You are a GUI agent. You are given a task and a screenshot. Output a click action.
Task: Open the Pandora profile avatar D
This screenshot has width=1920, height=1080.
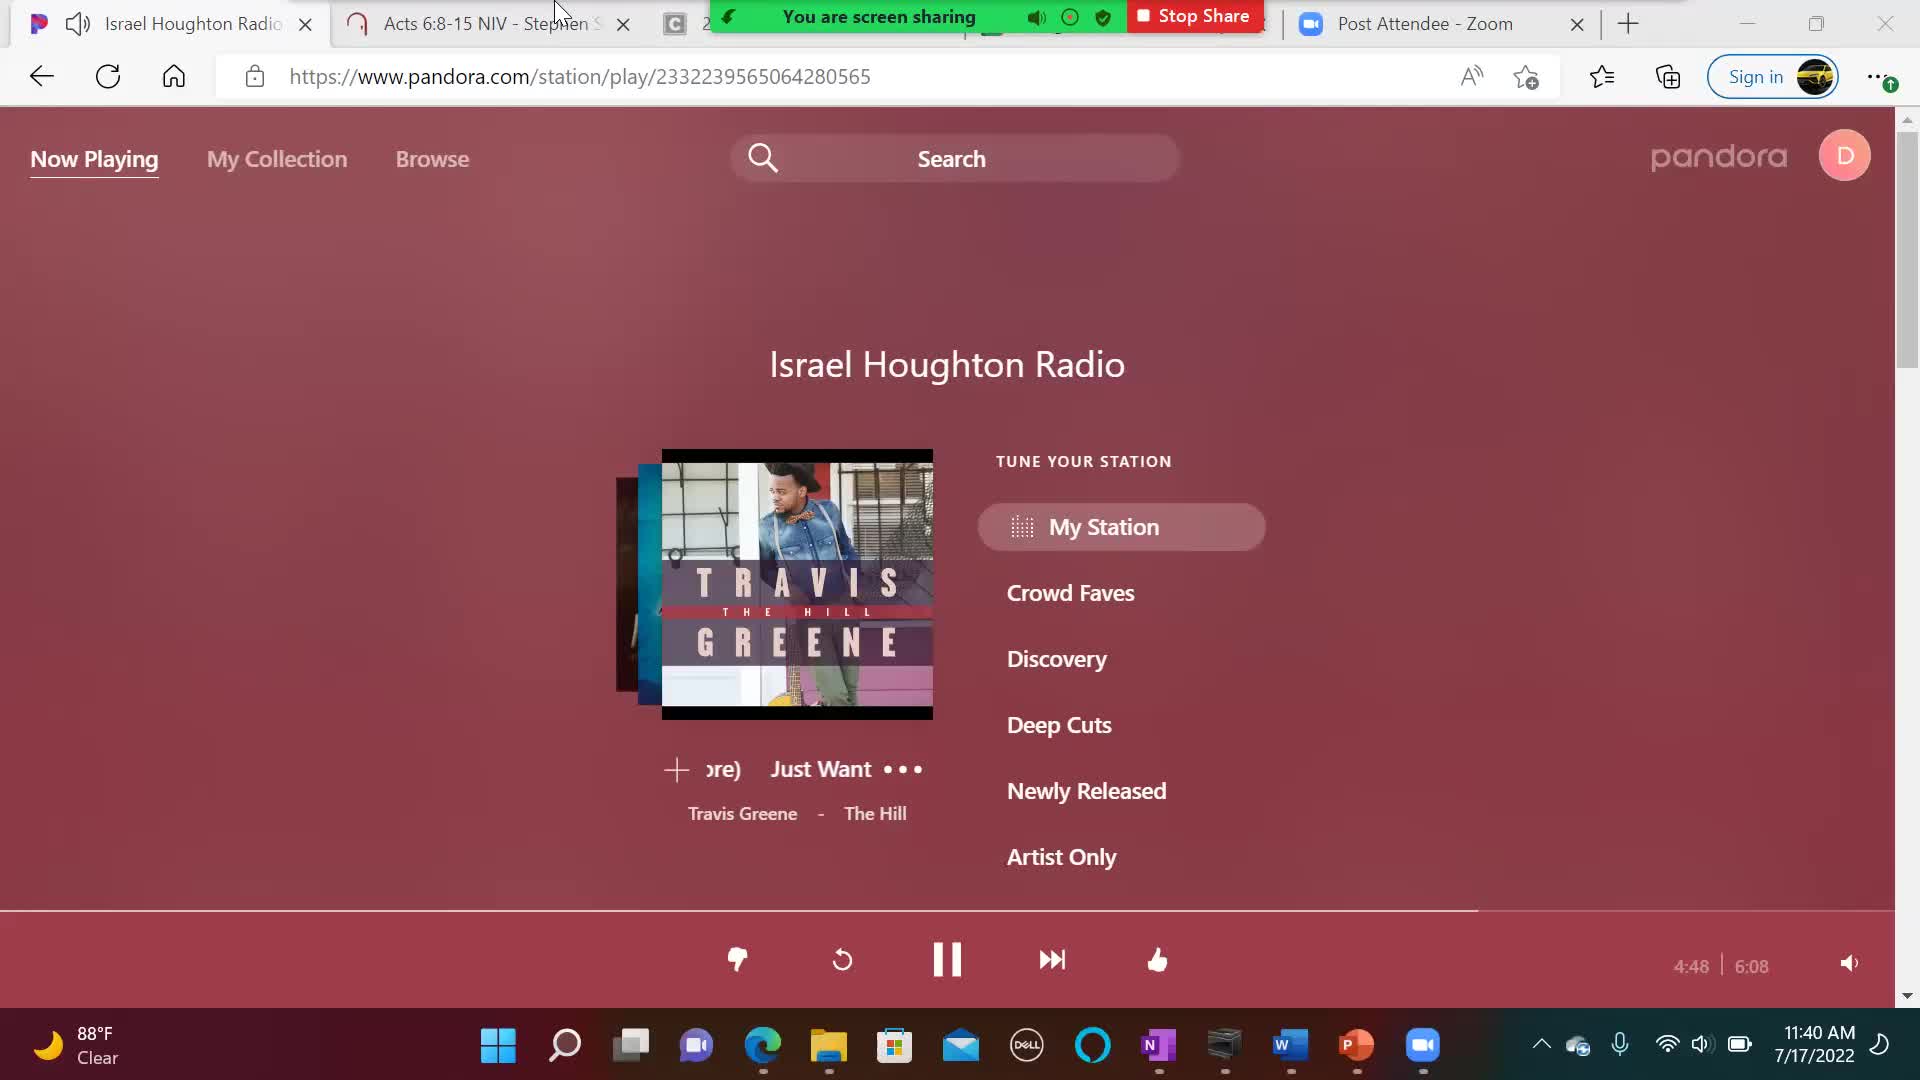1845,156
